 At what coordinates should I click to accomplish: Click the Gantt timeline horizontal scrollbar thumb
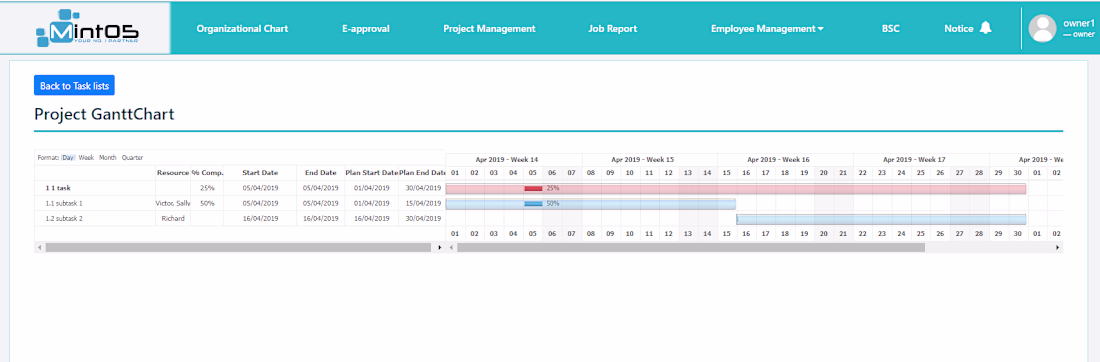tap(691, 248)
